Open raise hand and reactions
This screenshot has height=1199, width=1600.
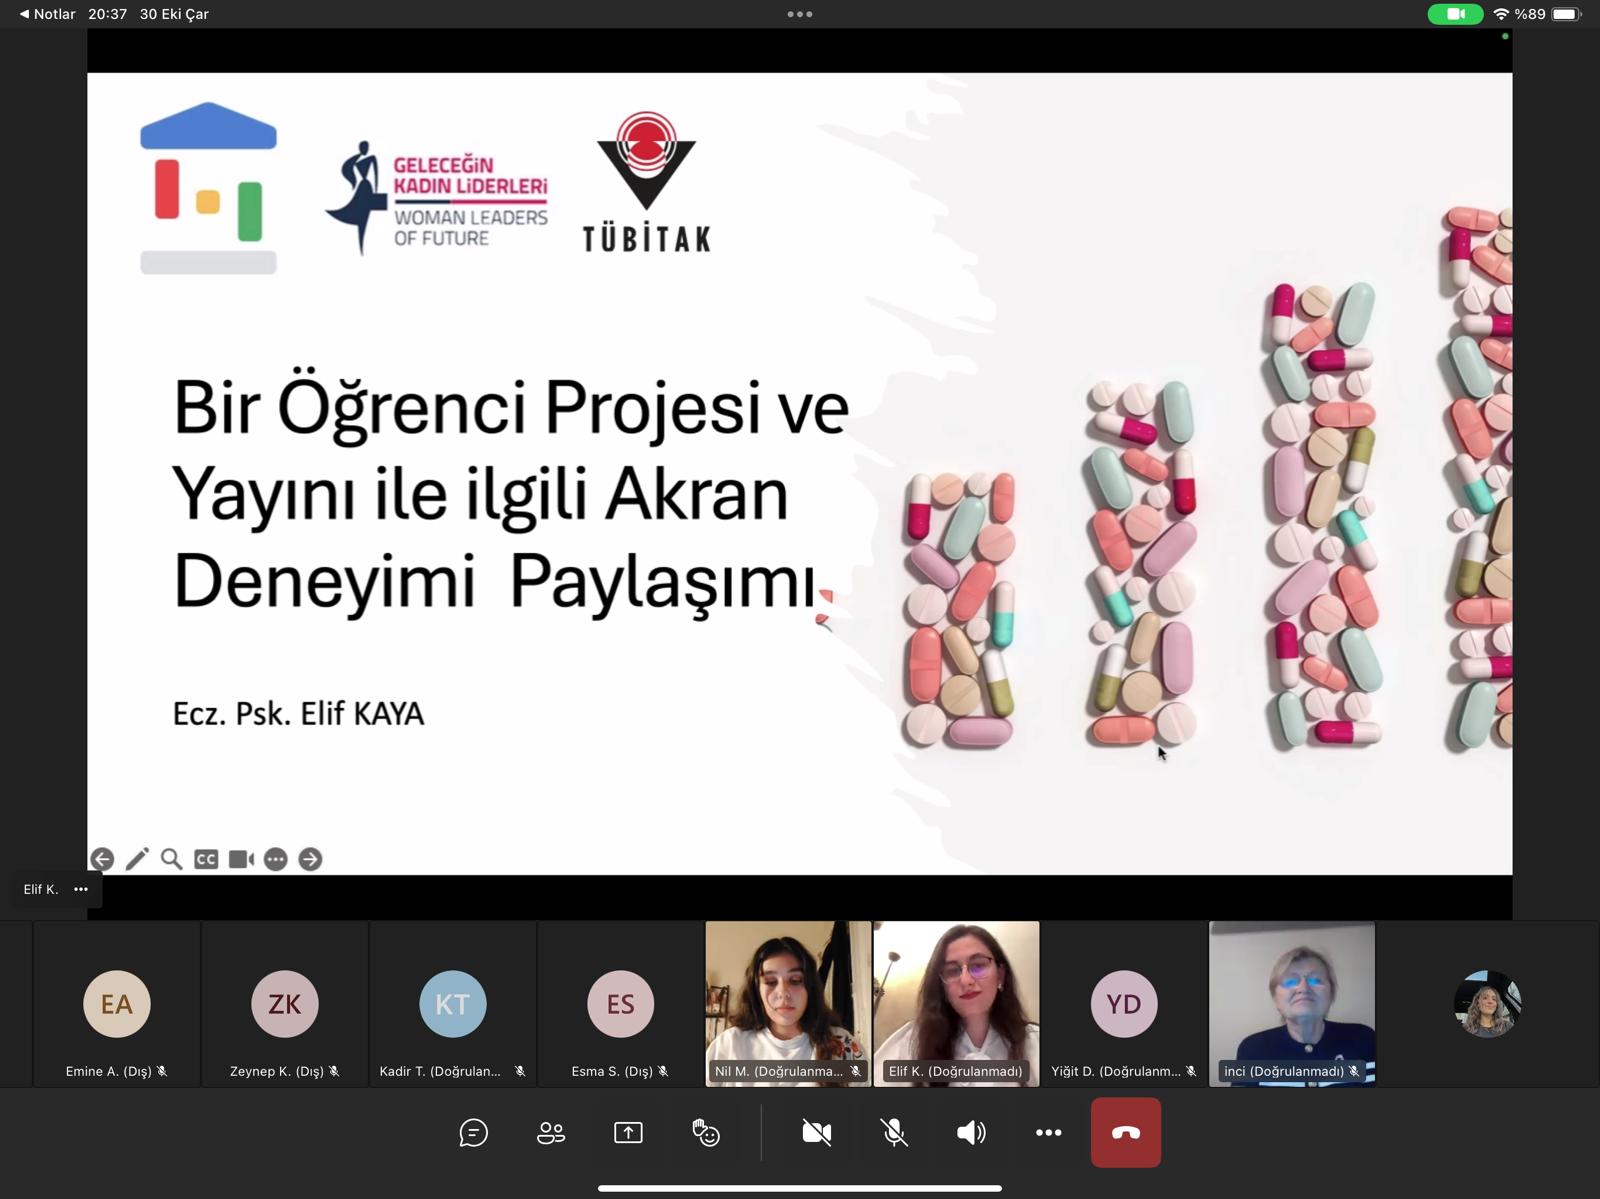pyautogui.click(x=706, y=1132)
